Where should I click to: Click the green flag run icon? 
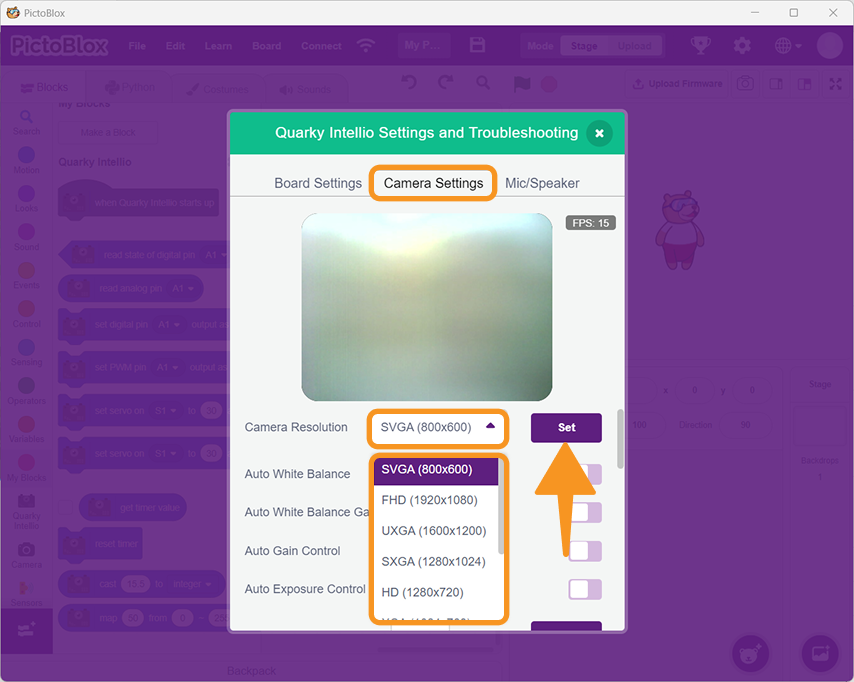[521, 84]
